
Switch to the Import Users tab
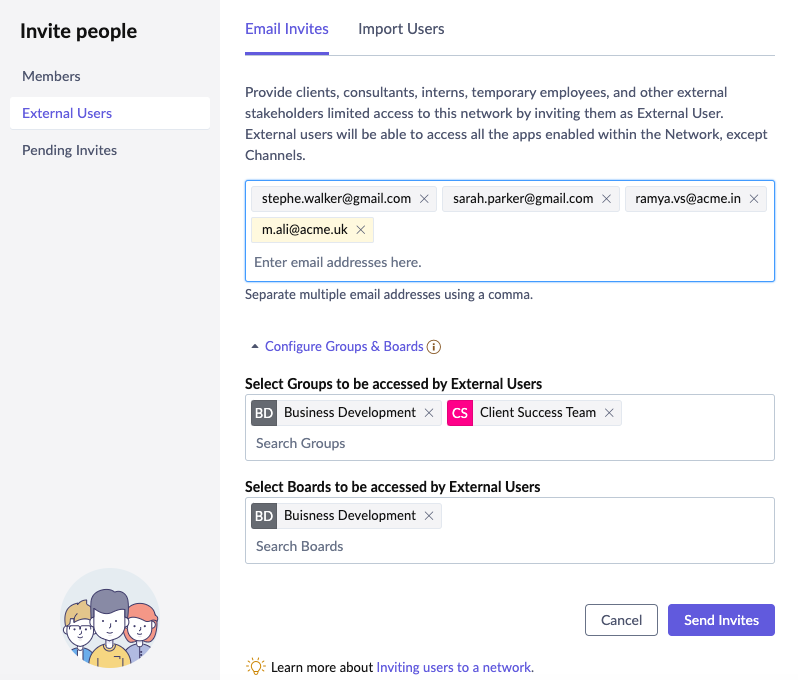tap(401, 29)
